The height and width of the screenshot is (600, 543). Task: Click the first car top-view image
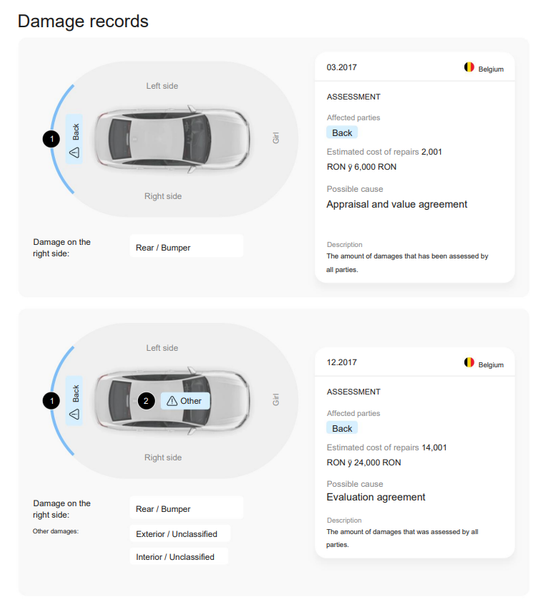(172, 139)
